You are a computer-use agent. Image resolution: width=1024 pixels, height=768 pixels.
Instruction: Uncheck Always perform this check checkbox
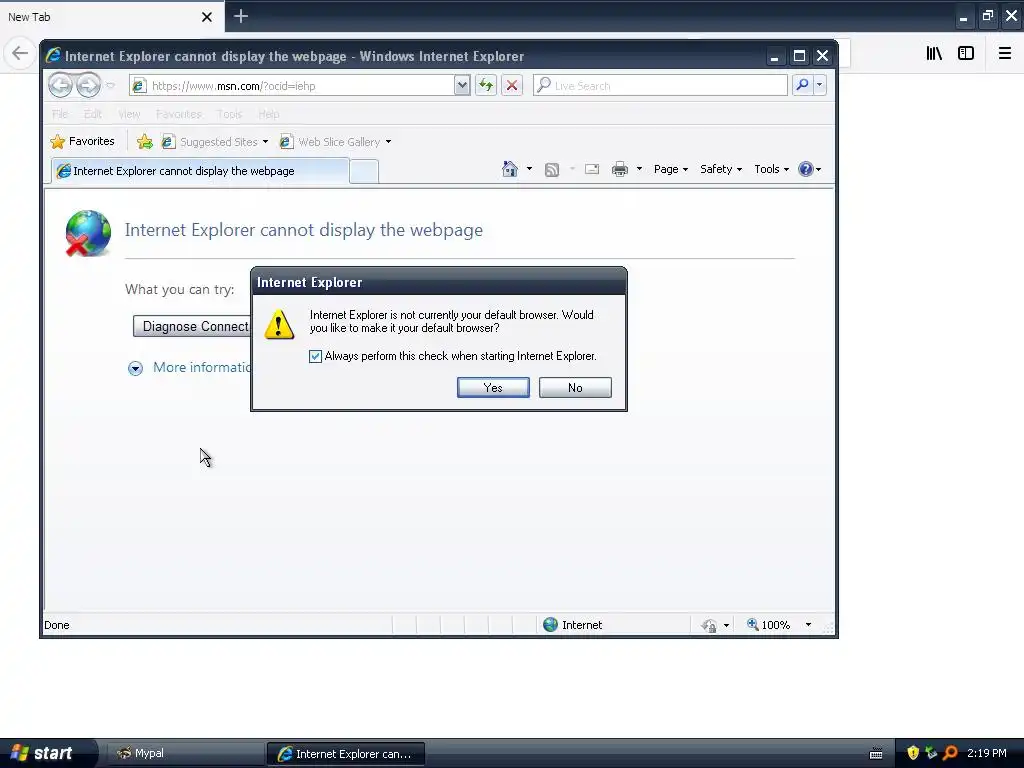point(315,356)
